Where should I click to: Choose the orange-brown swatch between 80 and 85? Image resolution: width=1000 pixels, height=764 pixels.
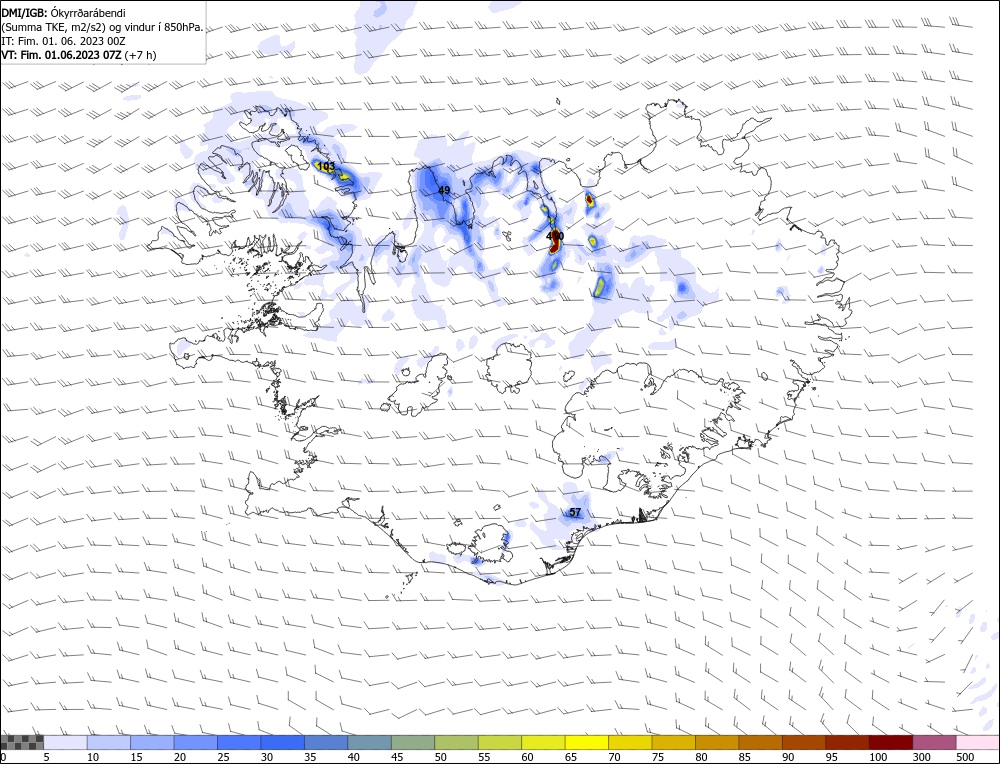click(717, 742)
